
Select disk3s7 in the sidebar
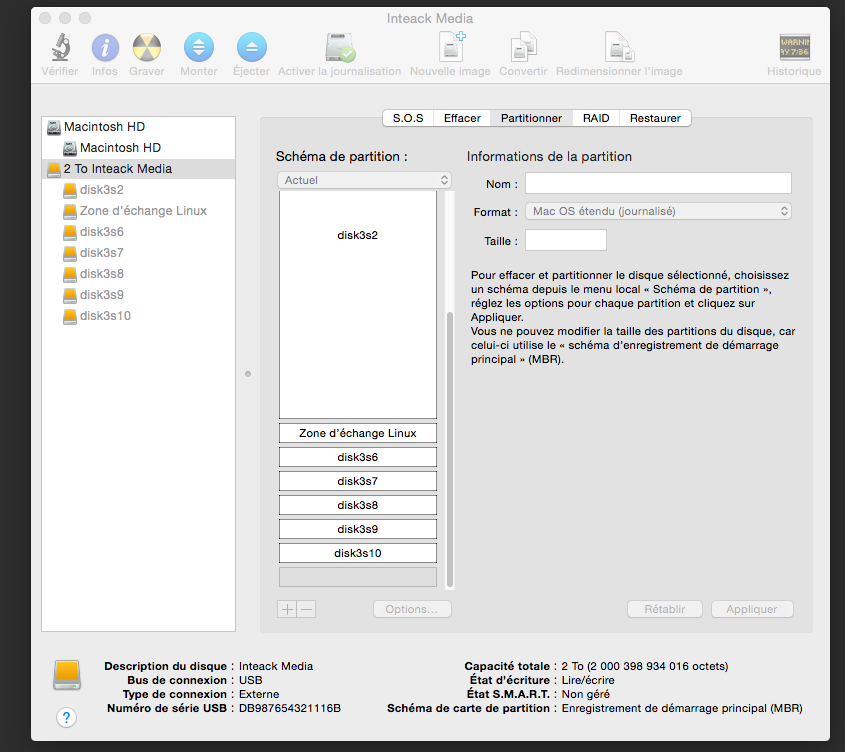(138, 253)
